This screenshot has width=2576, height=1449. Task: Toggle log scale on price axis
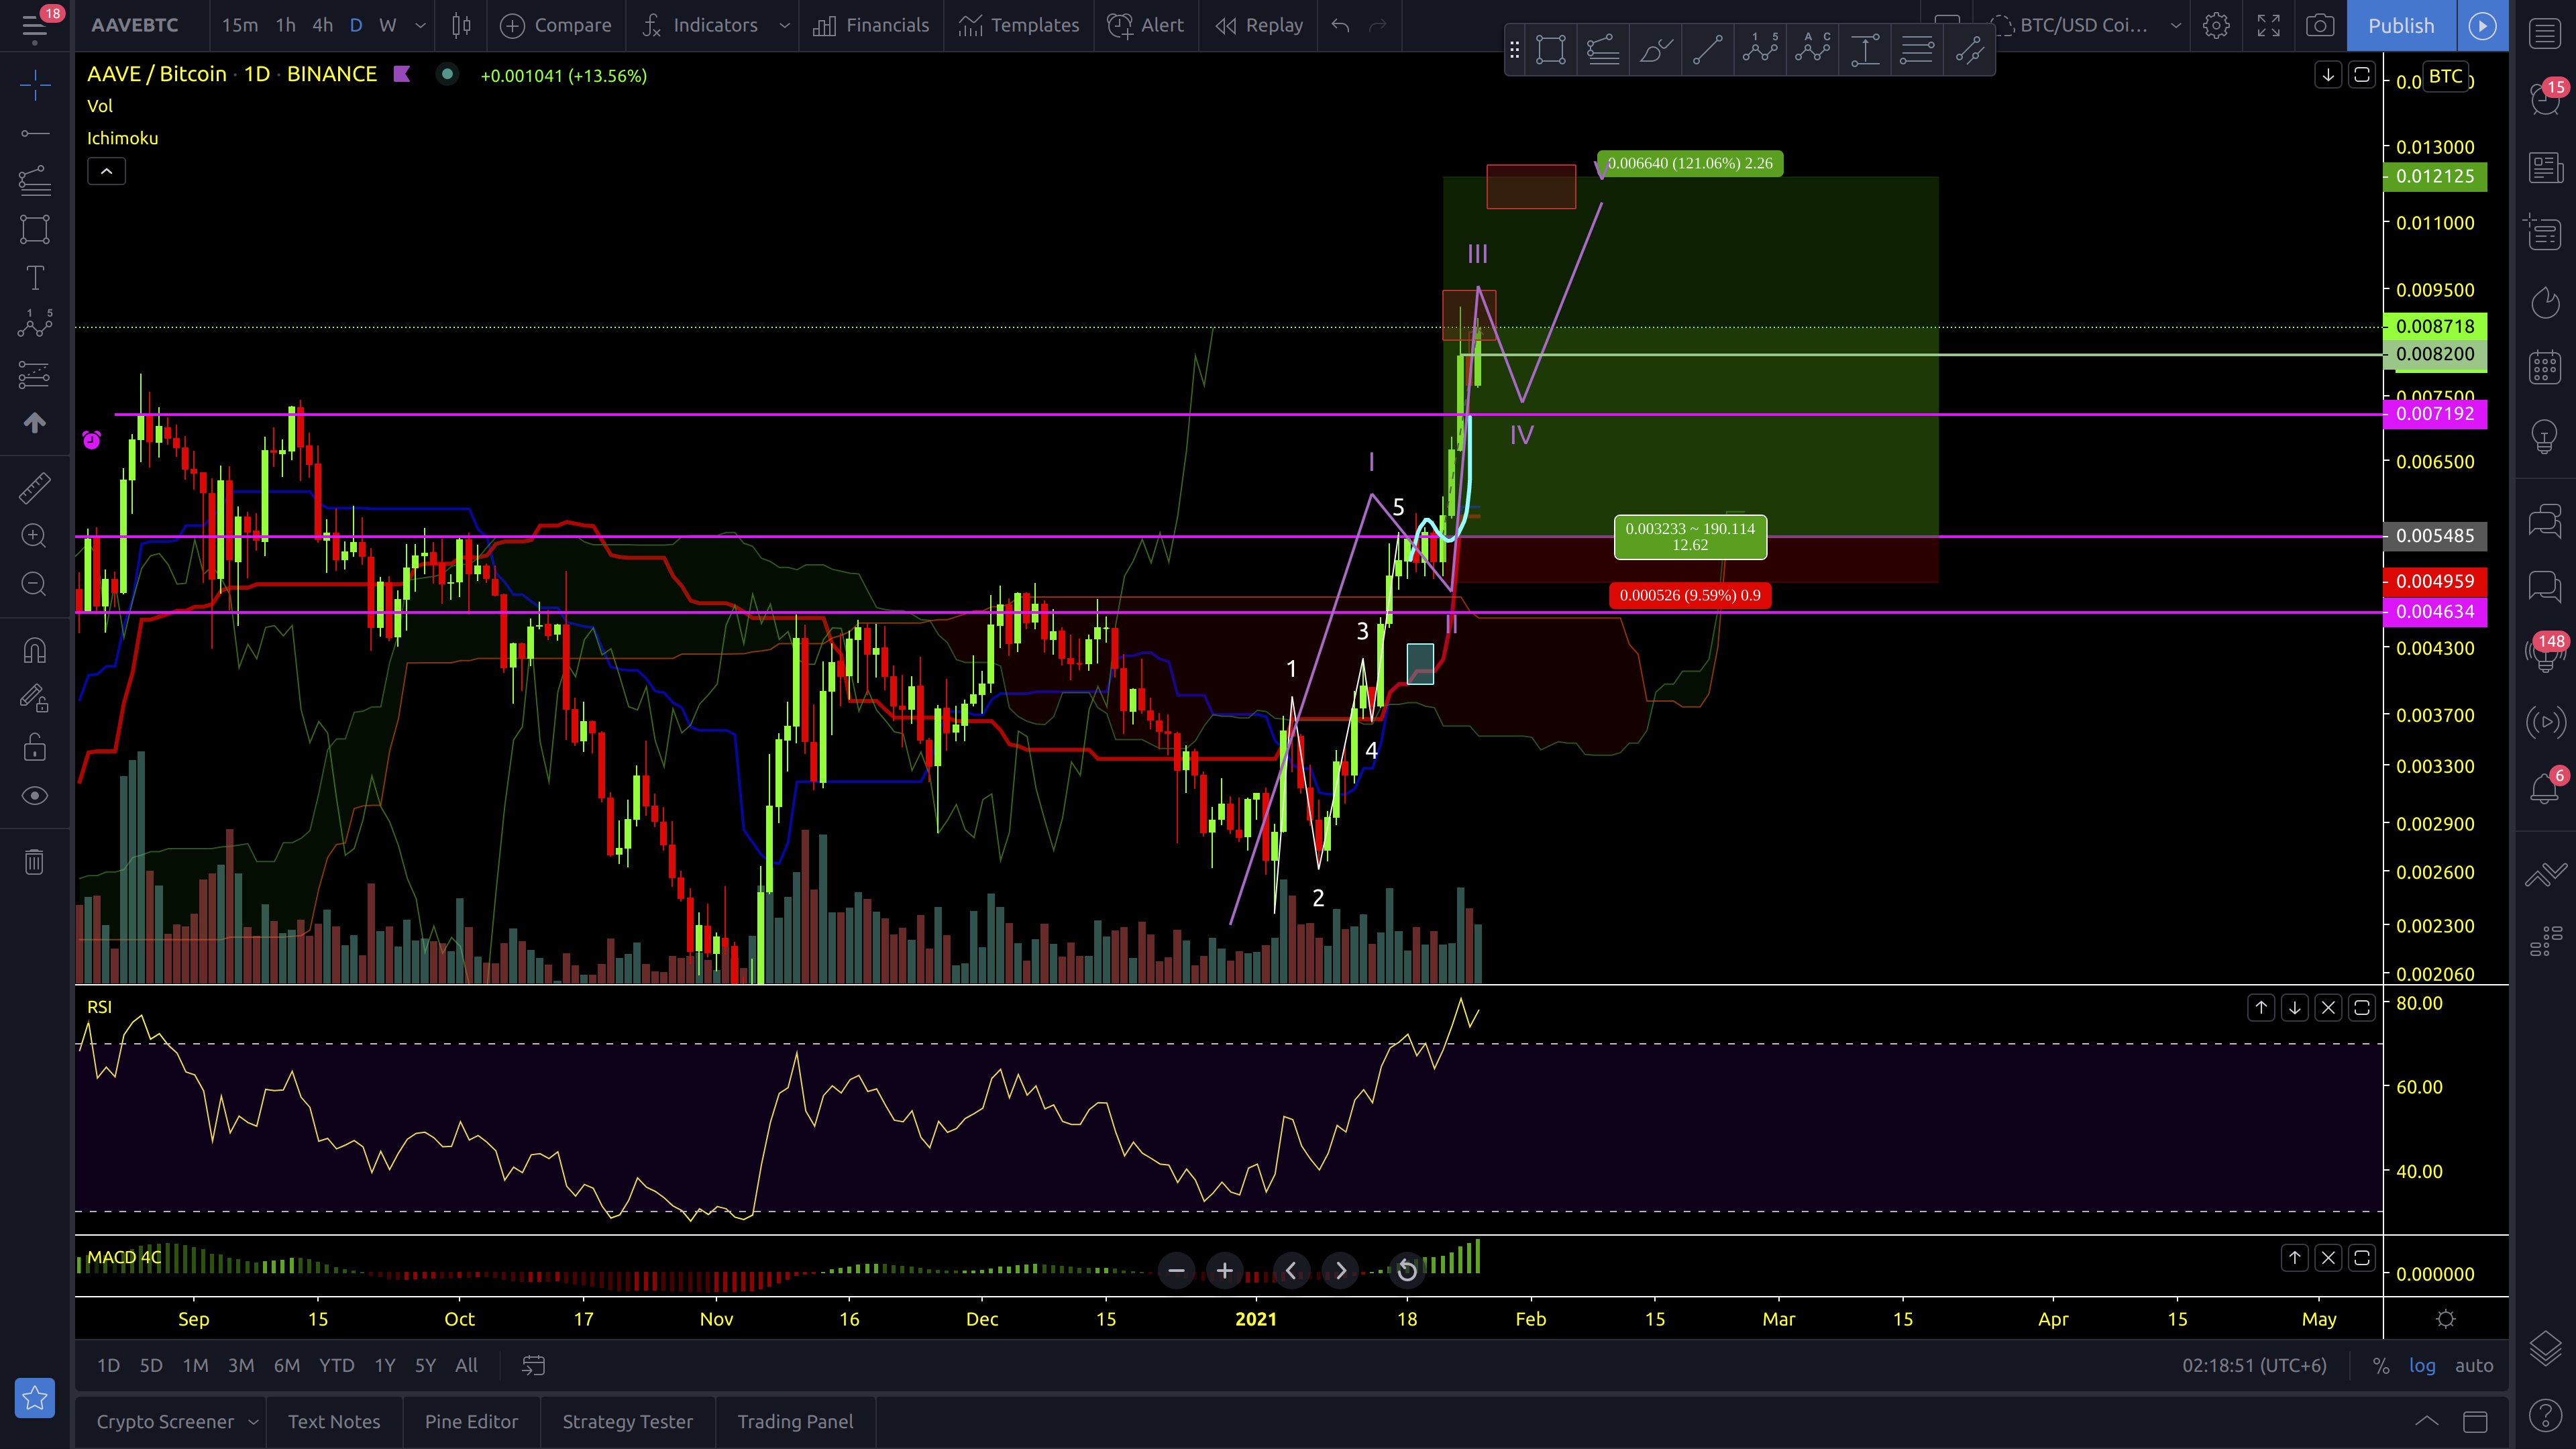(x=2422, y=1366)
